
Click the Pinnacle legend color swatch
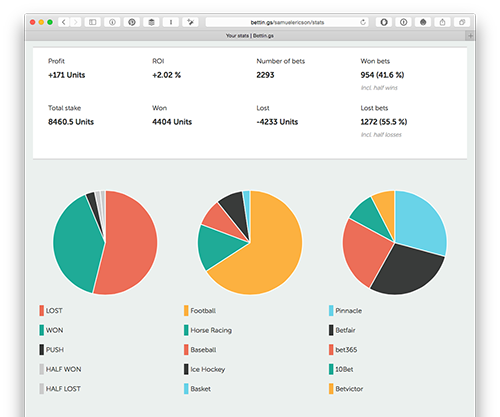tap(331, 311)
